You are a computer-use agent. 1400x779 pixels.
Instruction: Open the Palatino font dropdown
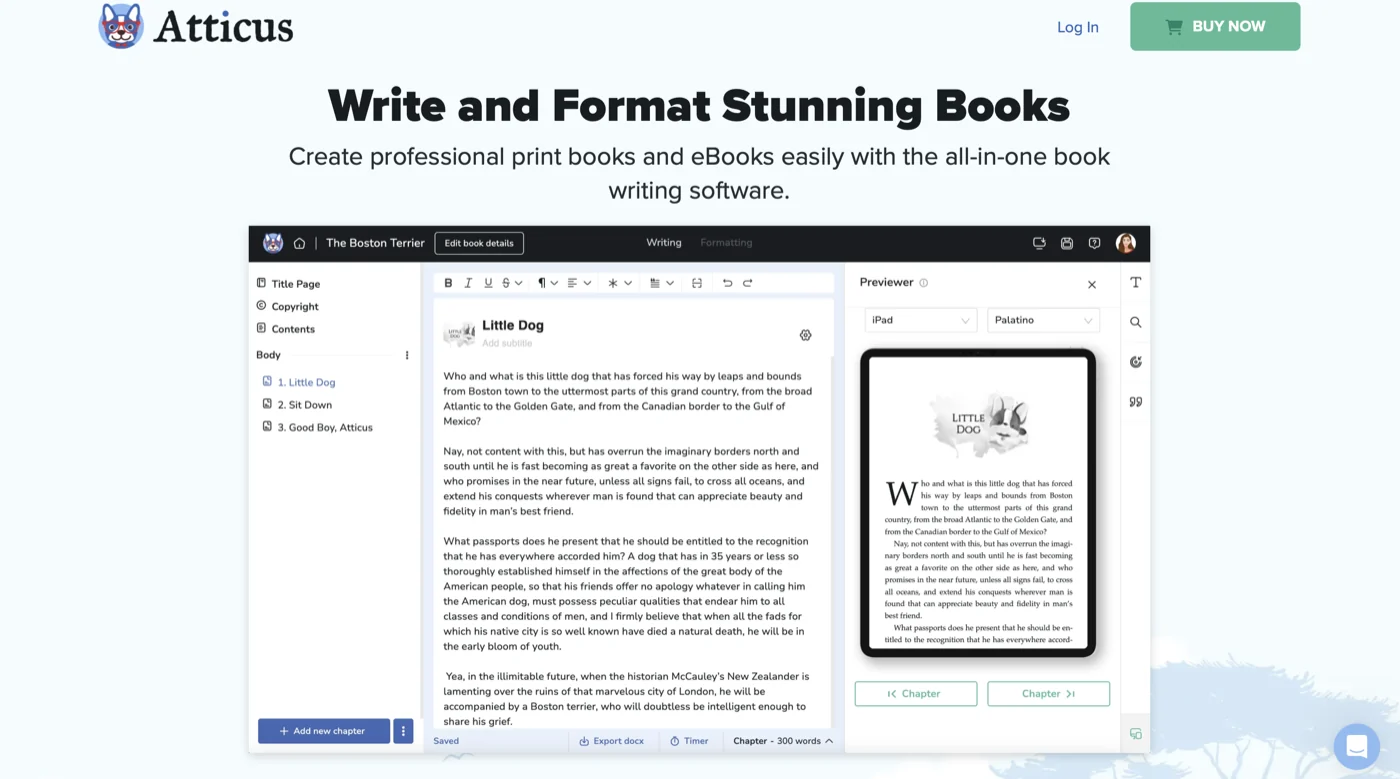[1043, 320]
